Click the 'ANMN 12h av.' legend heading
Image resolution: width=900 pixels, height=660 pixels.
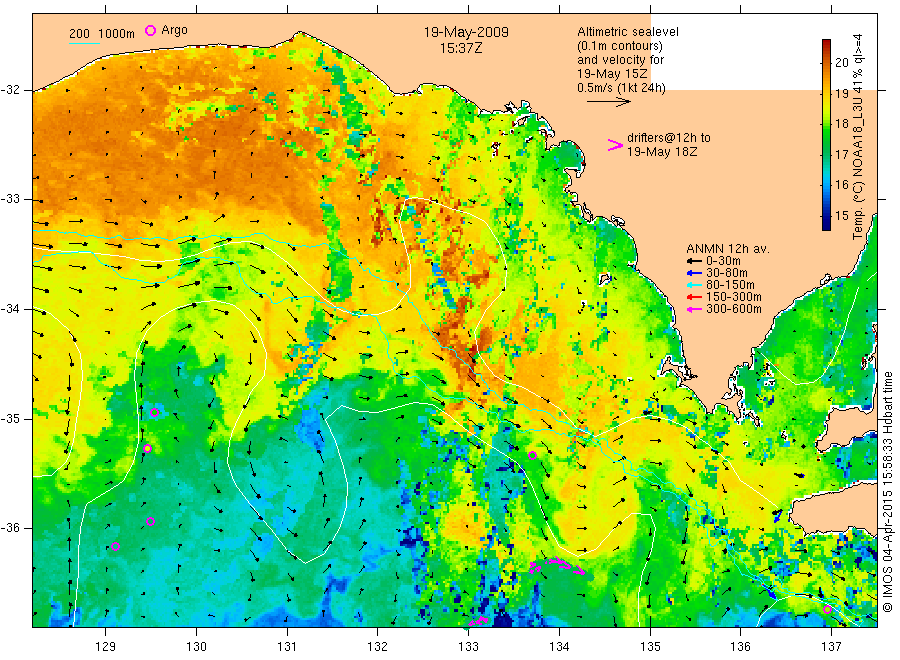[x=728, y=249]
